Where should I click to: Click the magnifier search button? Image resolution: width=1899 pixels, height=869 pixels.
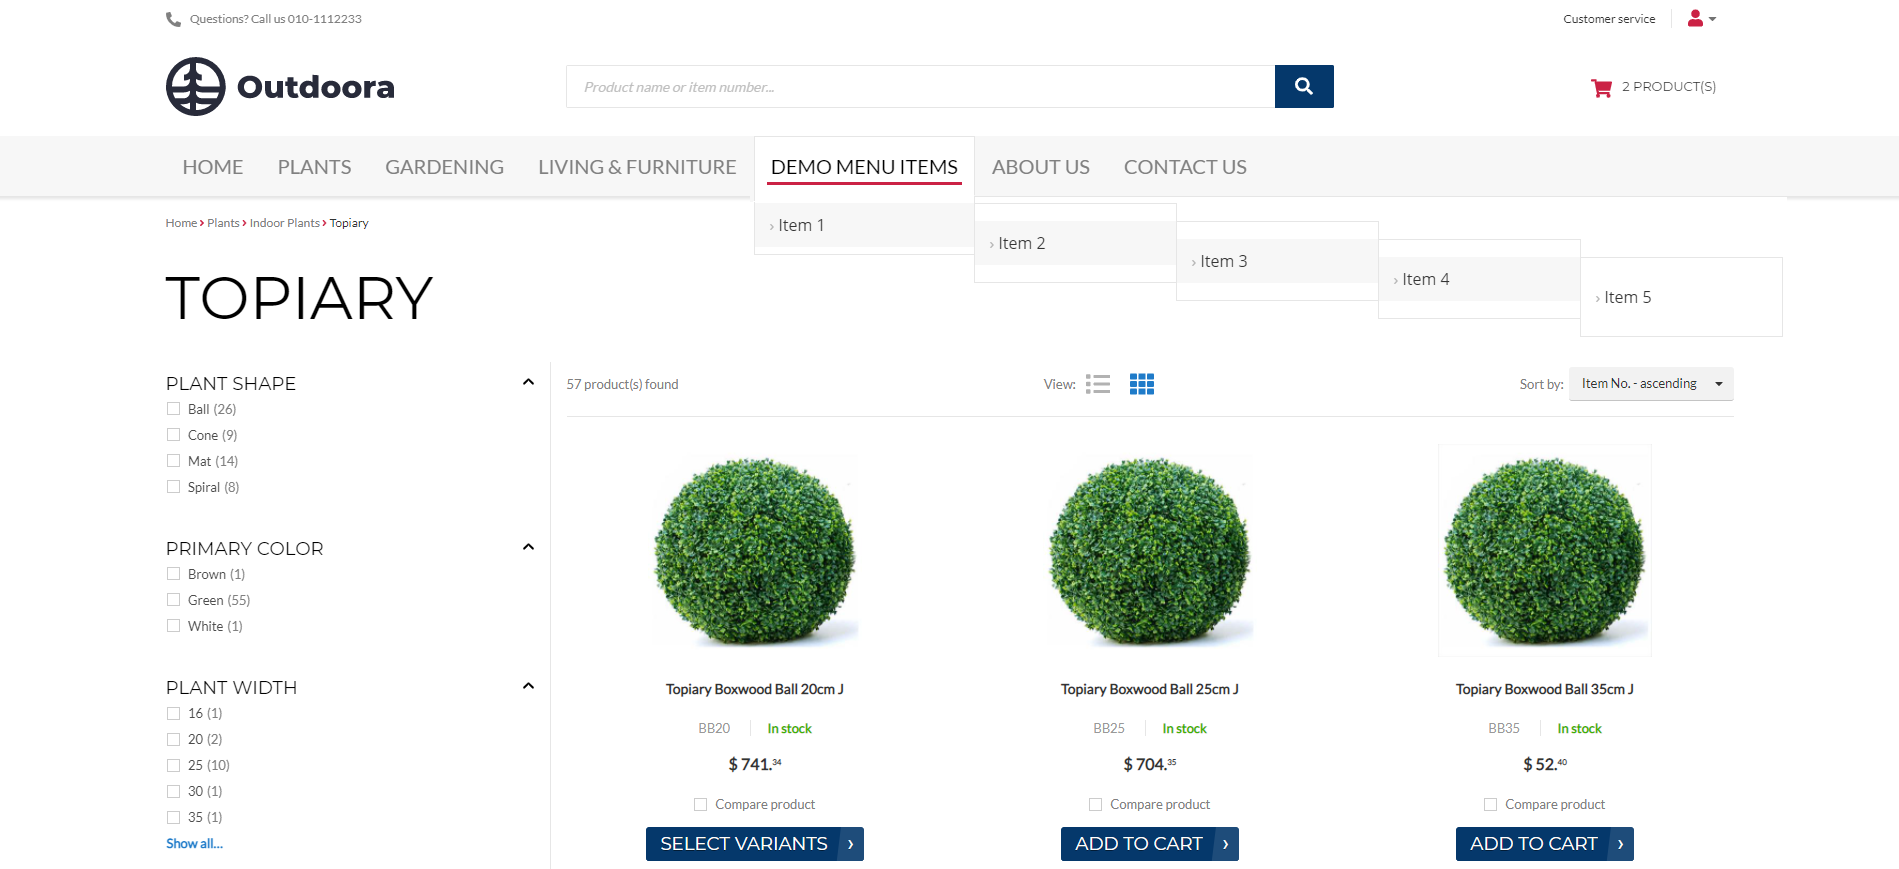point(1304,86)
